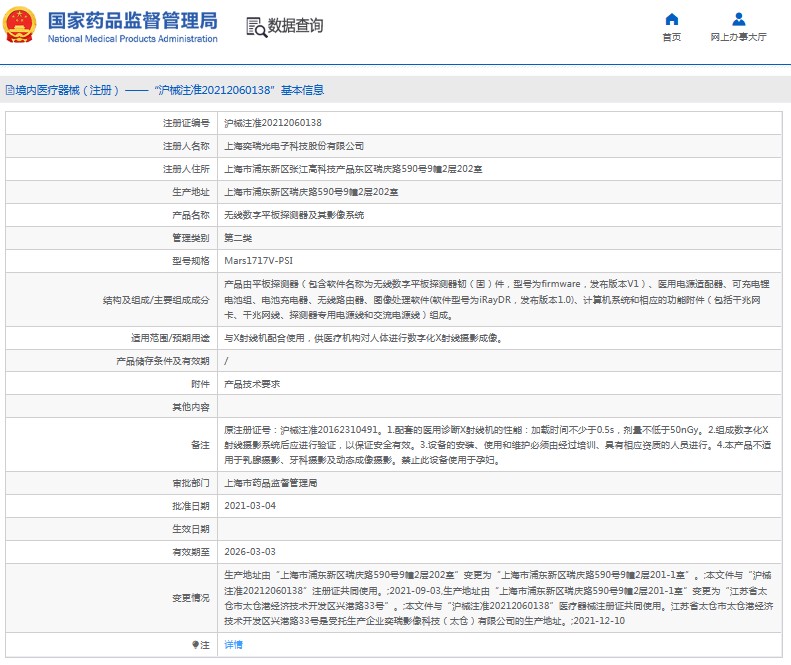The image size is (791, 665).
Task: Click the document icon before 境内医疗器械
Action: tap(10, 90)
